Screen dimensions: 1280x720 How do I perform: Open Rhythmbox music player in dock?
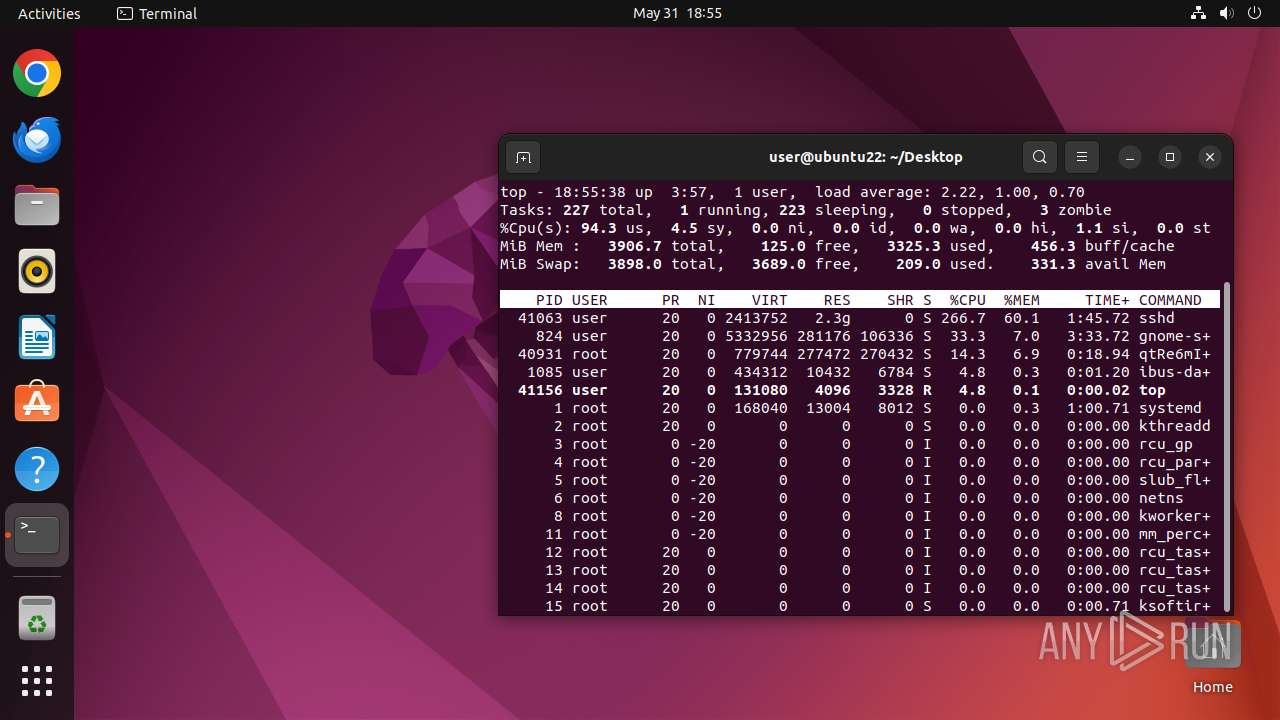[x=37, y=271]
